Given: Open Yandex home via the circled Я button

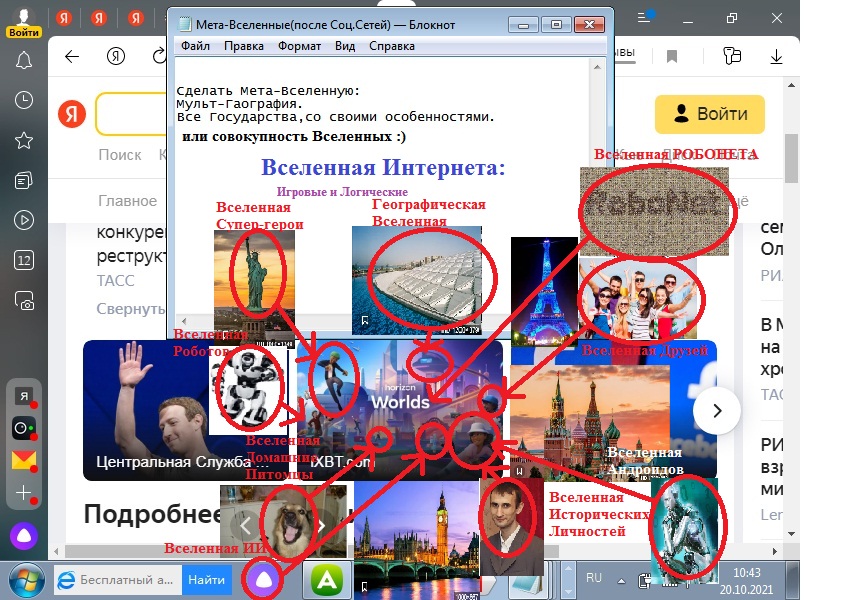Looking at the screenshot, I should coord(116,56).
